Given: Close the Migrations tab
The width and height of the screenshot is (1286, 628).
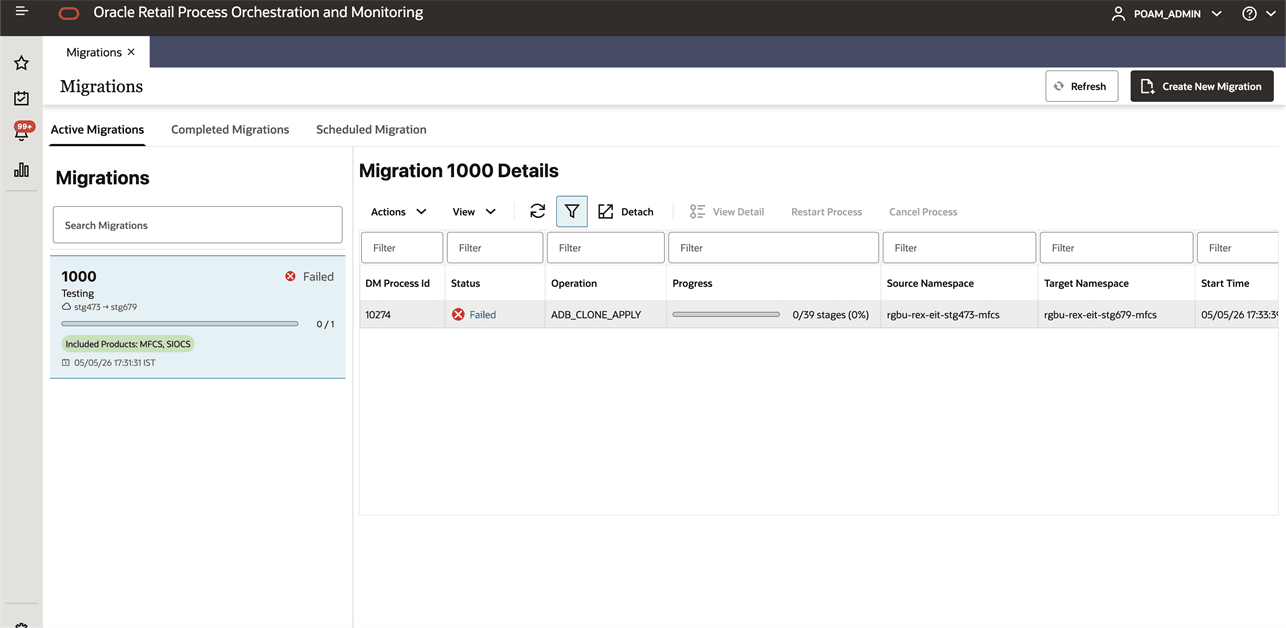Looking at the screenshot, I should click(131, 52).
